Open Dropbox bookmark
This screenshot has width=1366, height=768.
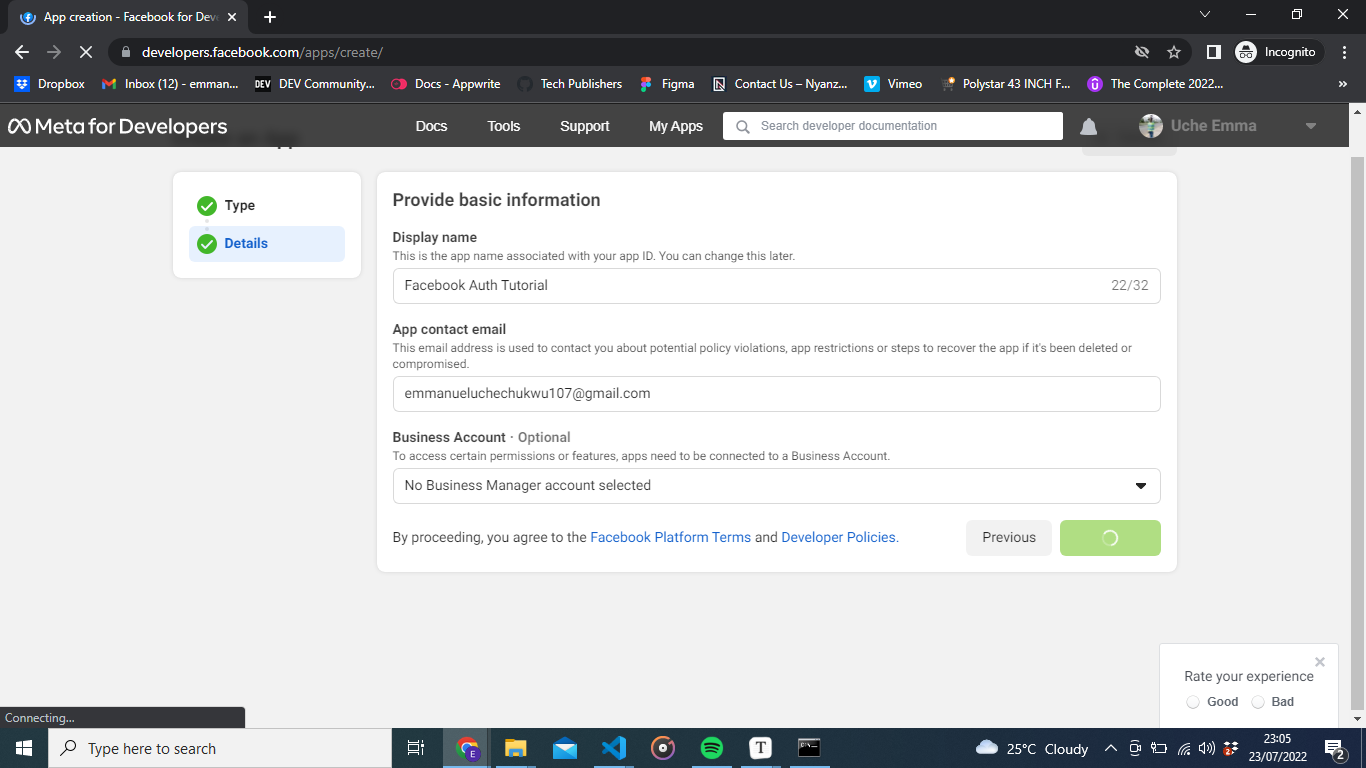click(x=50, y=84)
